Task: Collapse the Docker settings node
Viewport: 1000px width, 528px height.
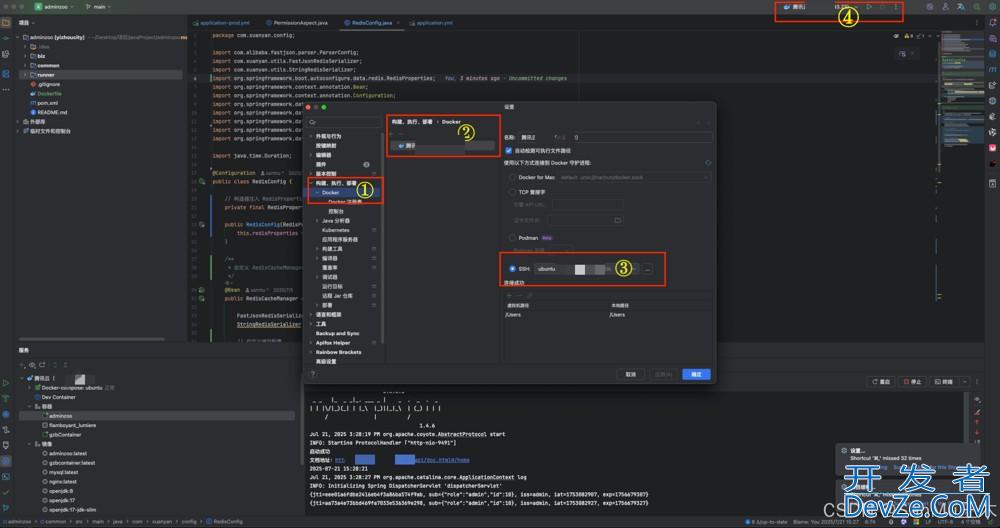Action: (317, 193)
